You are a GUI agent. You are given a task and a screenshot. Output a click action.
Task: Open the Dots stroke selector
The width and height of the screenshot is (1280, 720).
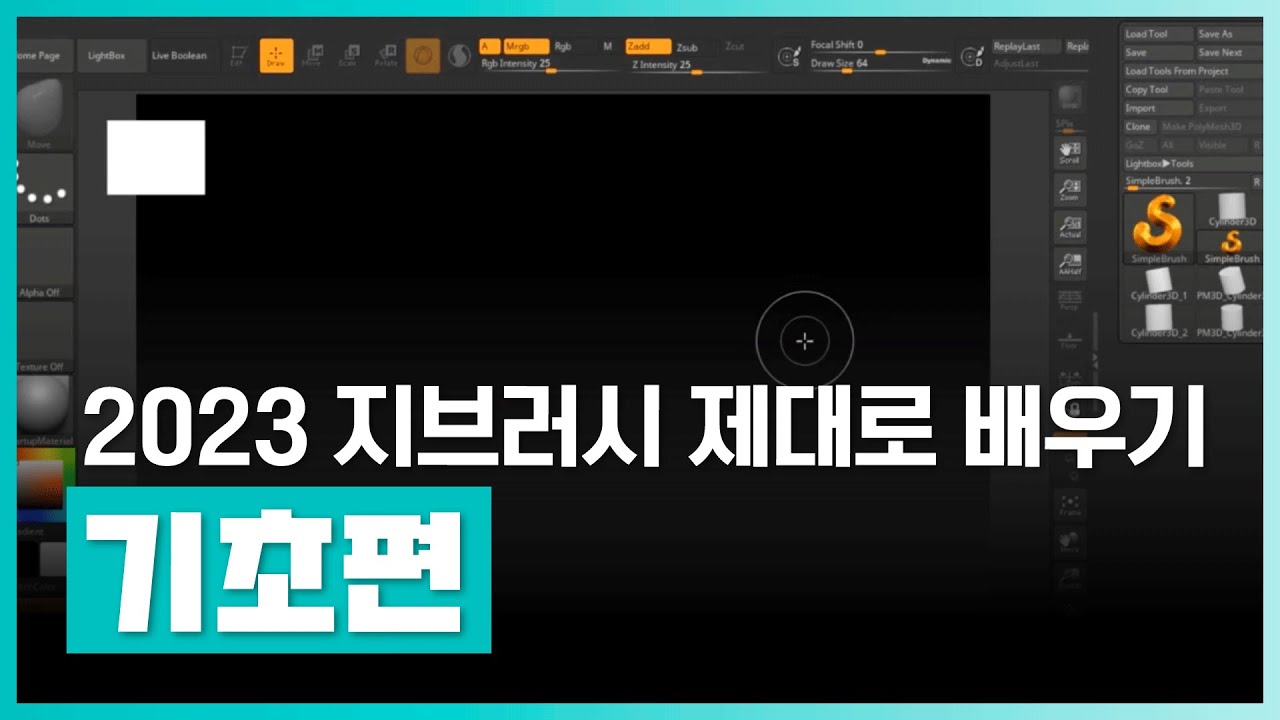[x=45, y=189]
